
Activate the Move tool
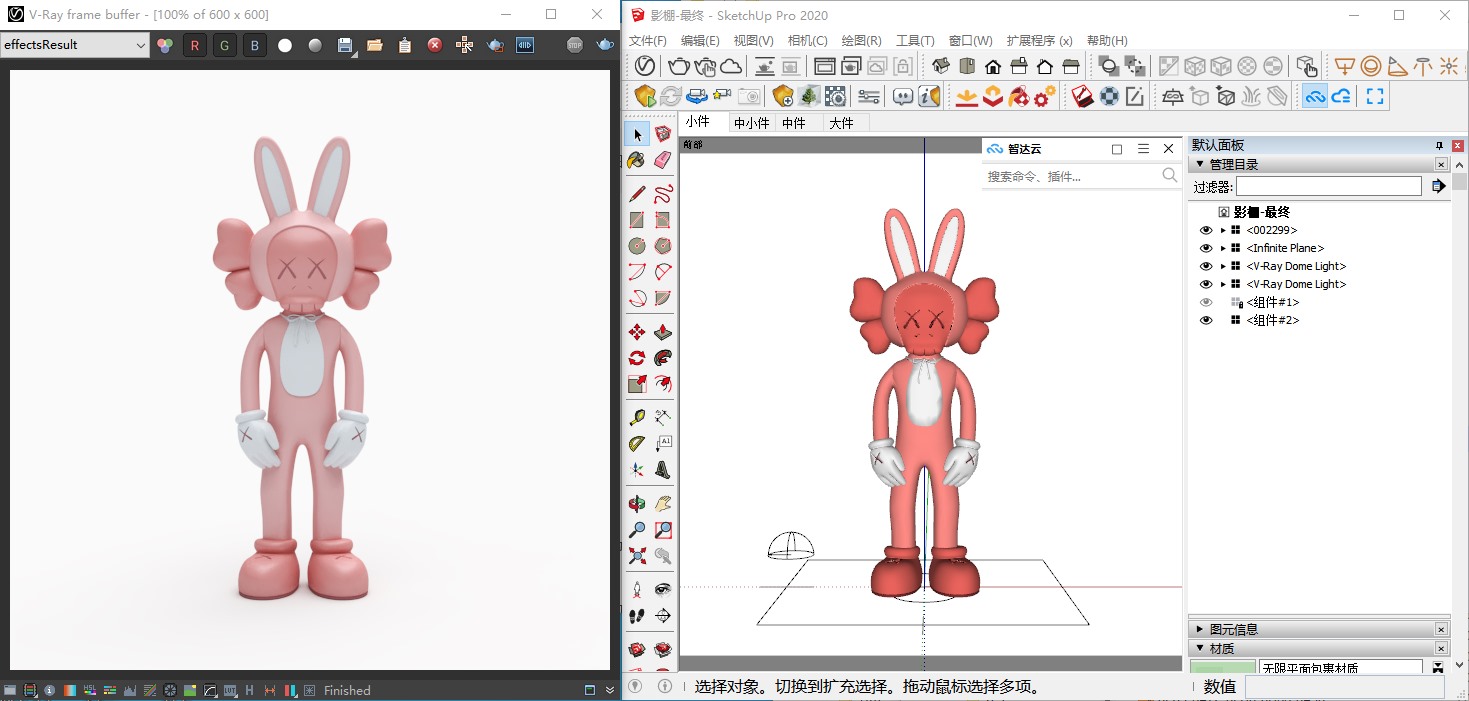pos(637,331)
